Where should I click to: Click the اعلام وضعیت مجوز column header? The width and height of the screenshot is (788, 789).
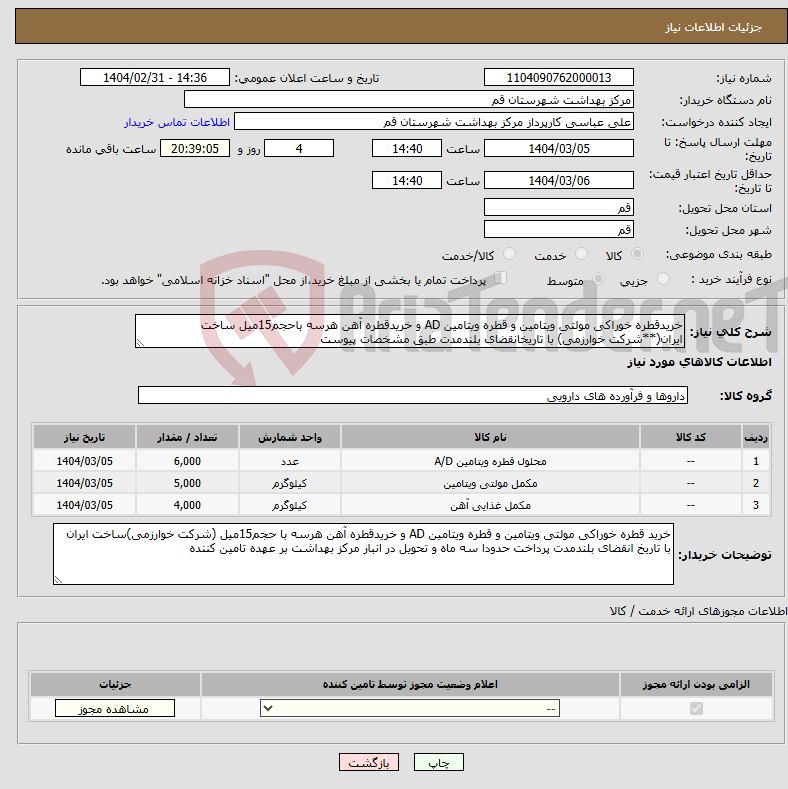pos(410,684)
